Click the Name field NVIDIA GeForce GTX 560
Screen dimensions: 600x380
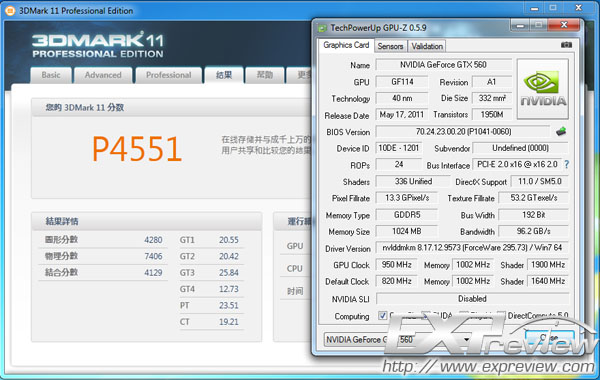click(x=443, y=65)
